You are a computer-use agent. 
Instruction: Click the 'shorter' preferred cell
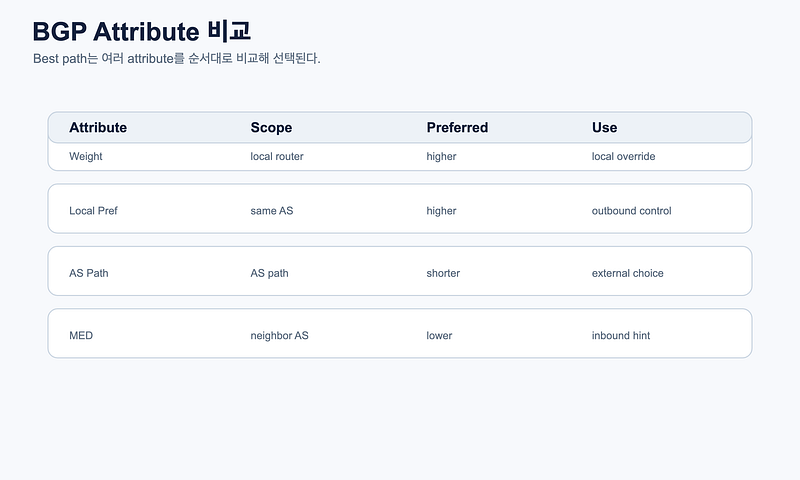pos(443,273)
